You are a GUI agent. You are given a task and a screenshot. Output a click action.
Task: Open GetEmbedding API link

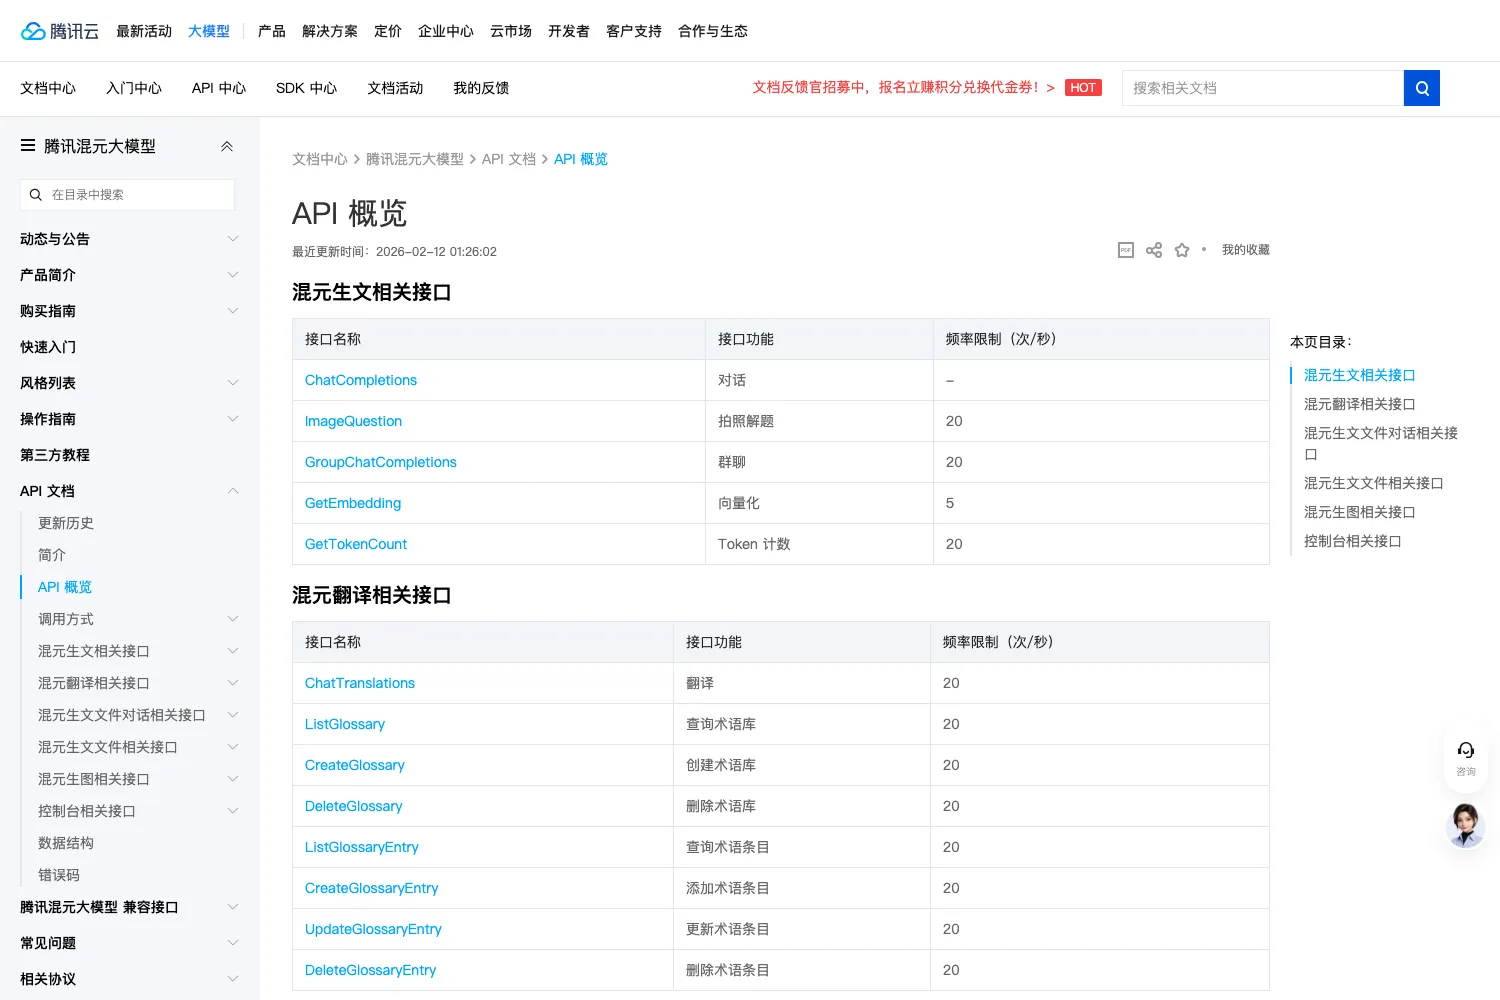click(353, 503)
